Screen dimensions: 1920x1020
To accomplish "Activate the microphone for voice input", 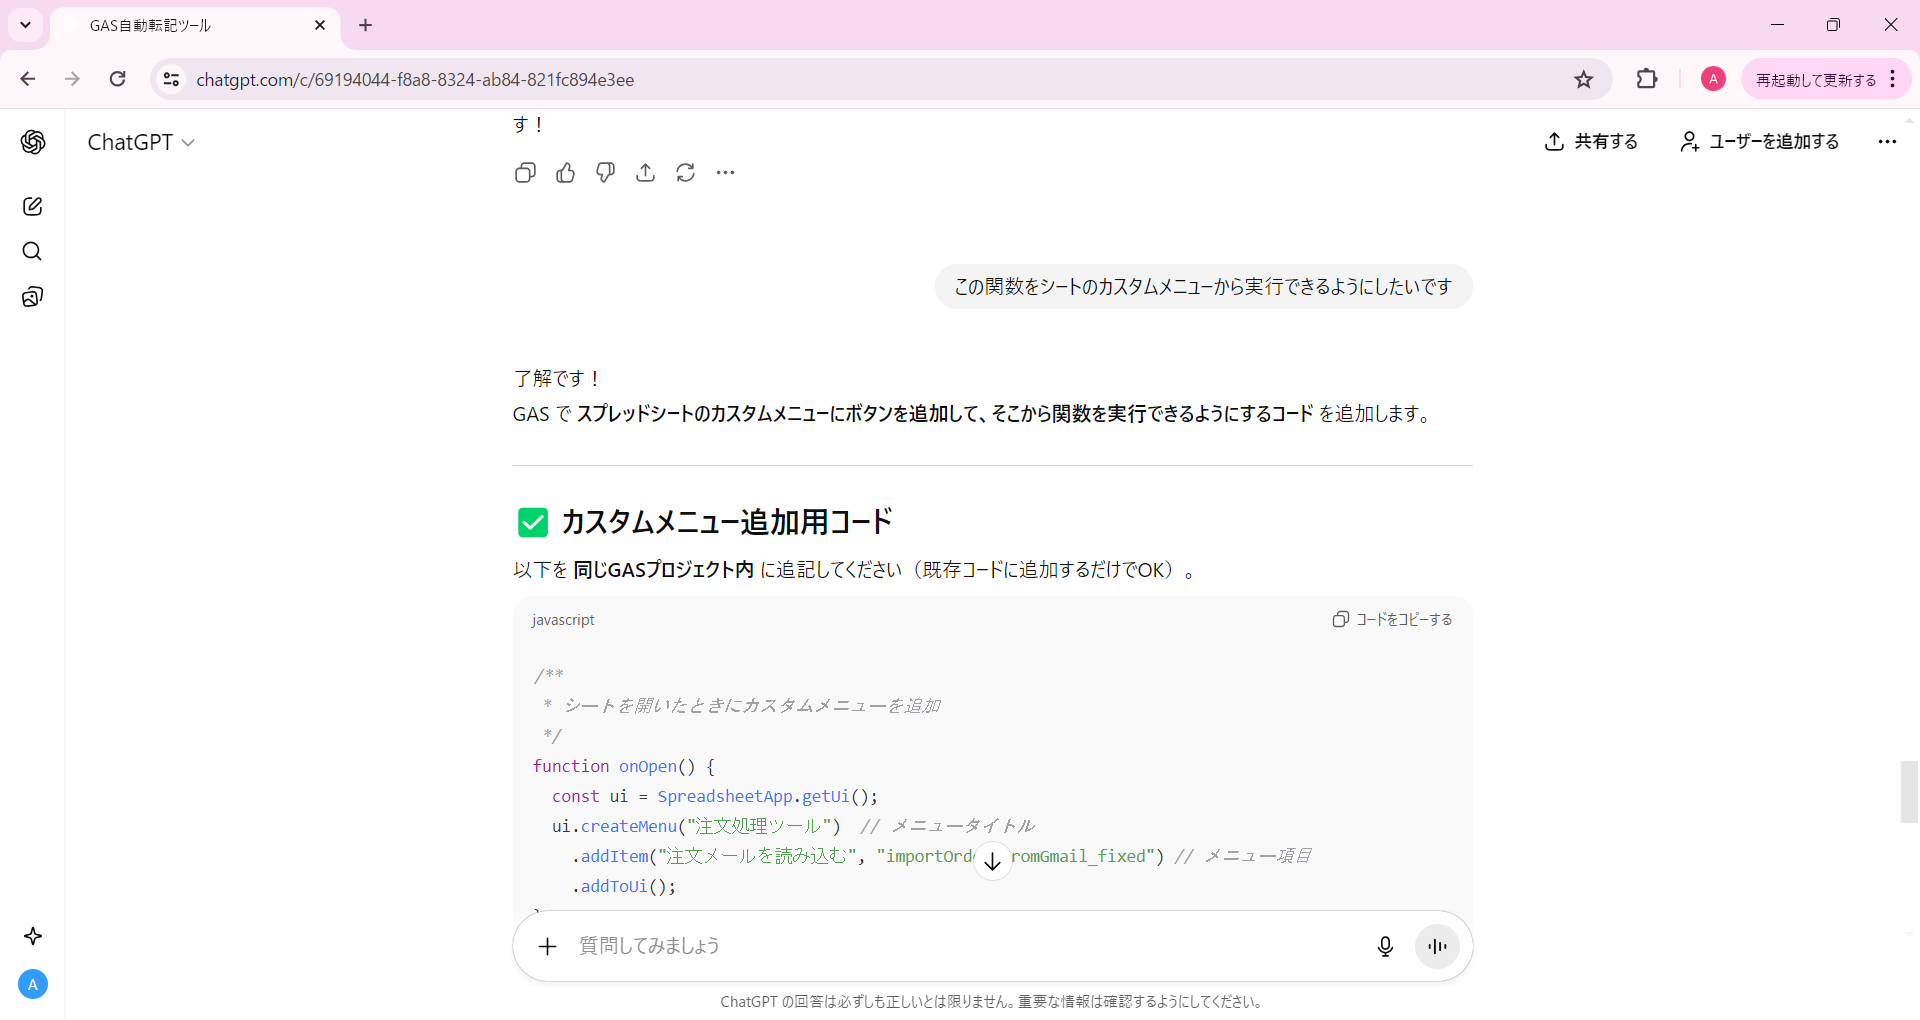I will pos(1385,946).
